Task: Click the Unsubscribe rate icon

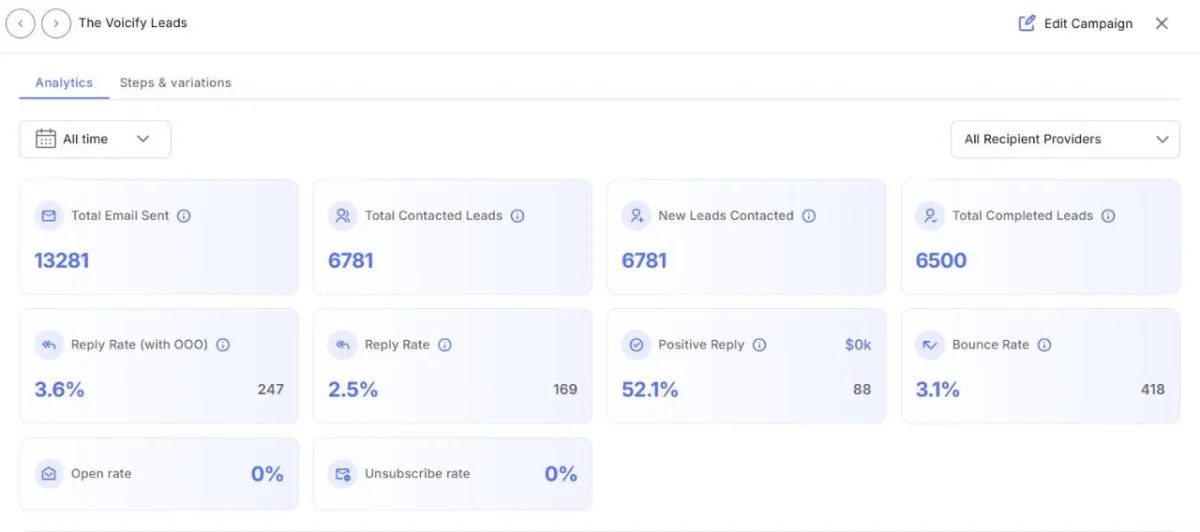Action: 343,474
